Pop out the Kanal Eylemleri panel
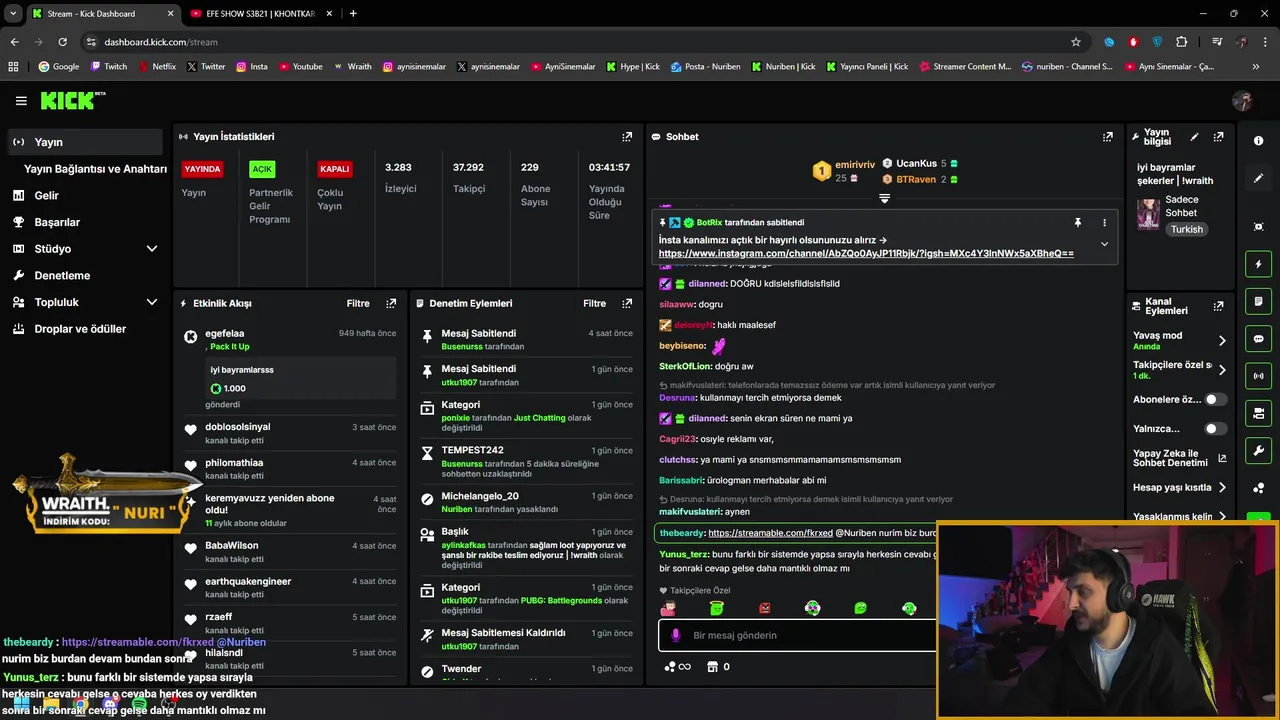Screen dimensions: 1280x720 1218,306
